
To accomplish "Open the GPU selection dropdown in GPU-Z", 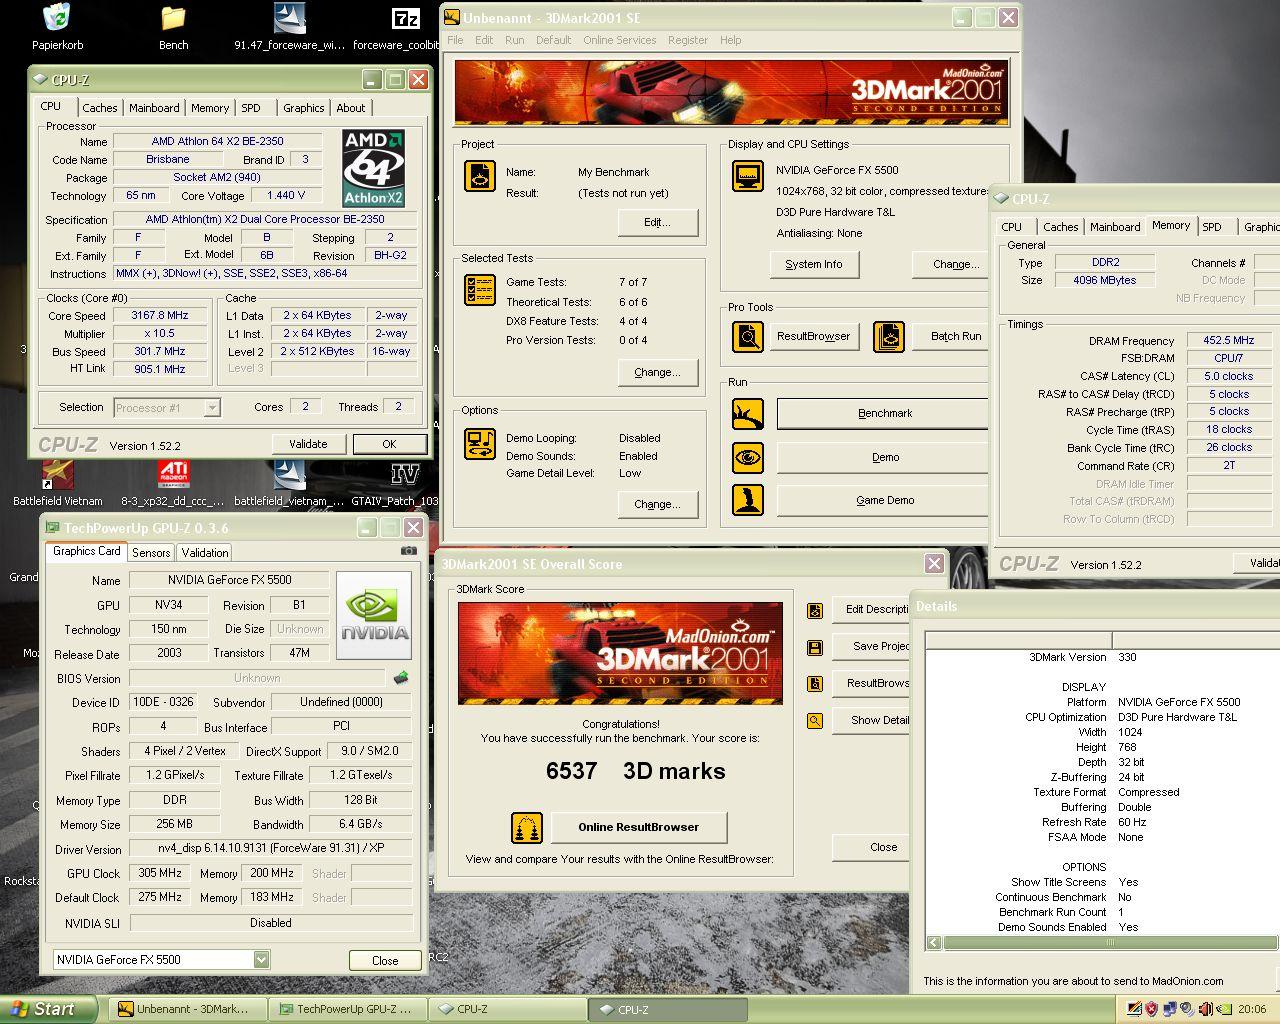I will [x=261, y=960].
